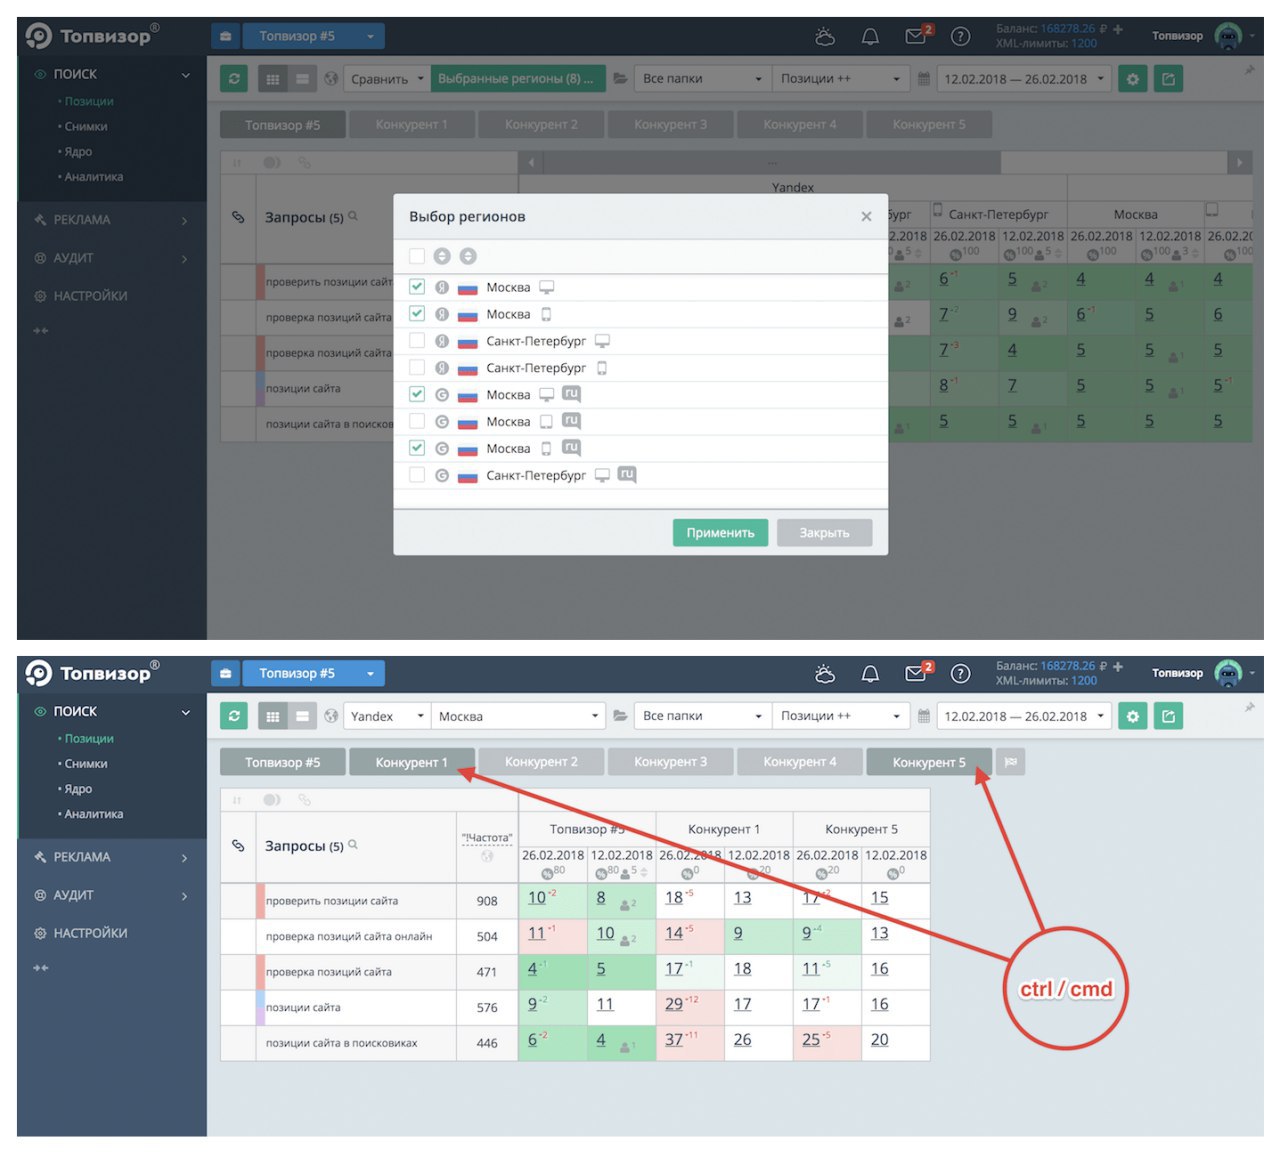The image size is (1280, 1157).
Task: Switch to the Конкурент 5 tab, non-dimmed window
Action: [929, 762]
